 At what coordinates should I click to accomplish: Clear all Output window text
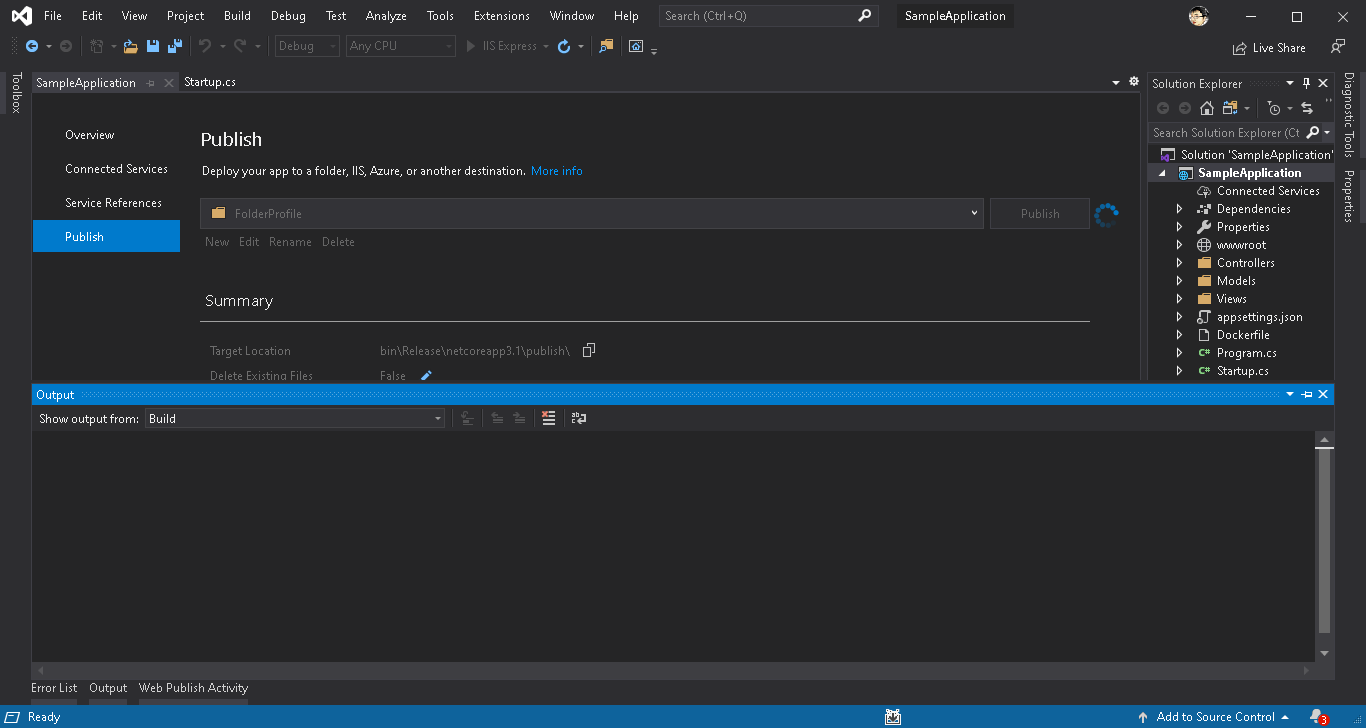tap(548, 418)
